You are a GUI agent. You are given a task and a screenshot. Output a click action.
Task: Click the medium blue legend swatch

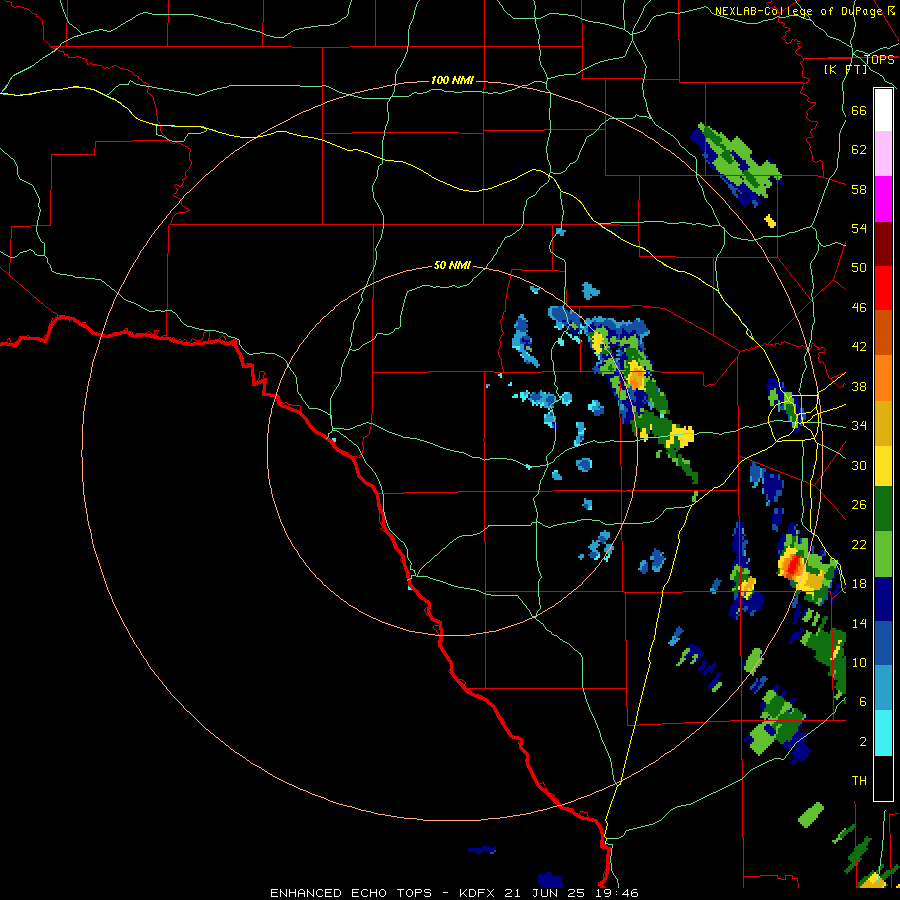coord(883,643)
